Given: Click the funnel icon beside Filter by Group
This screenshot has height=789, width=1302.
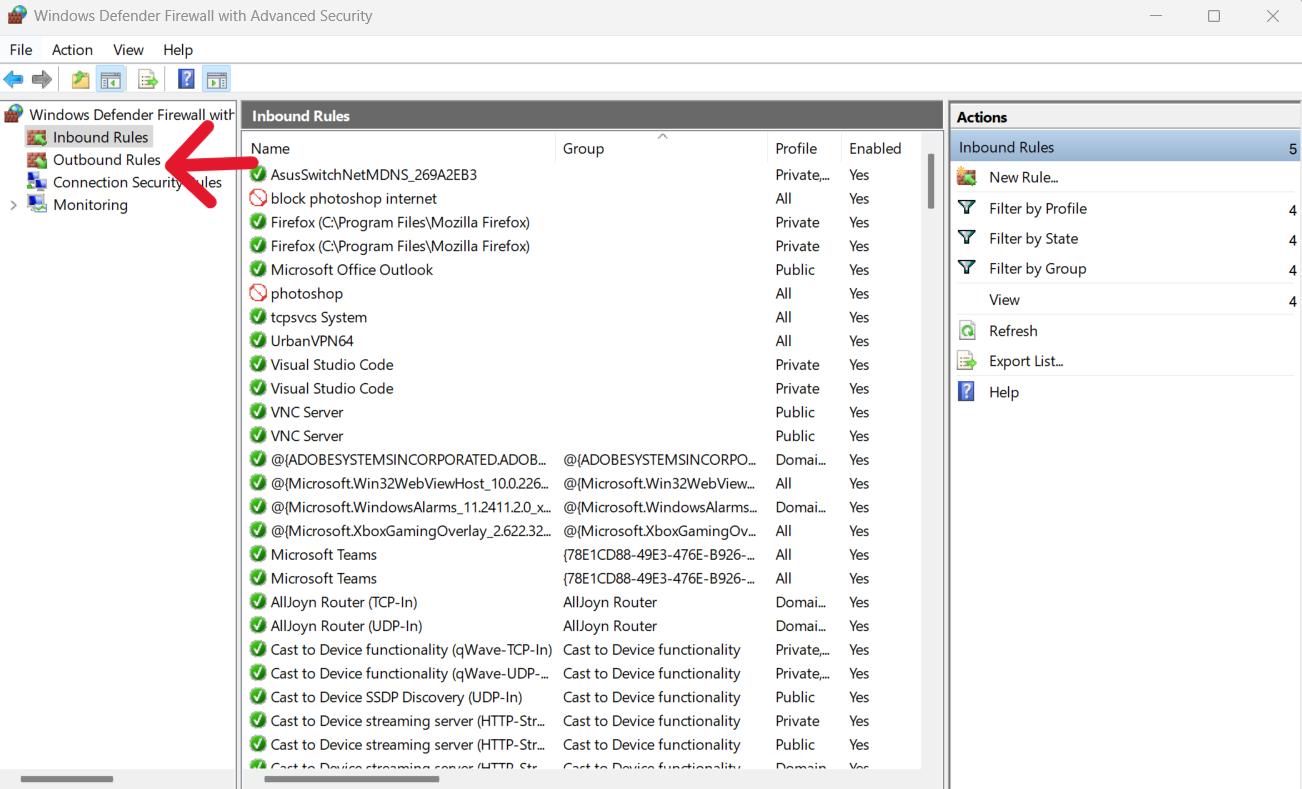Looking at the screenshot, I should [x=967, y=268].
